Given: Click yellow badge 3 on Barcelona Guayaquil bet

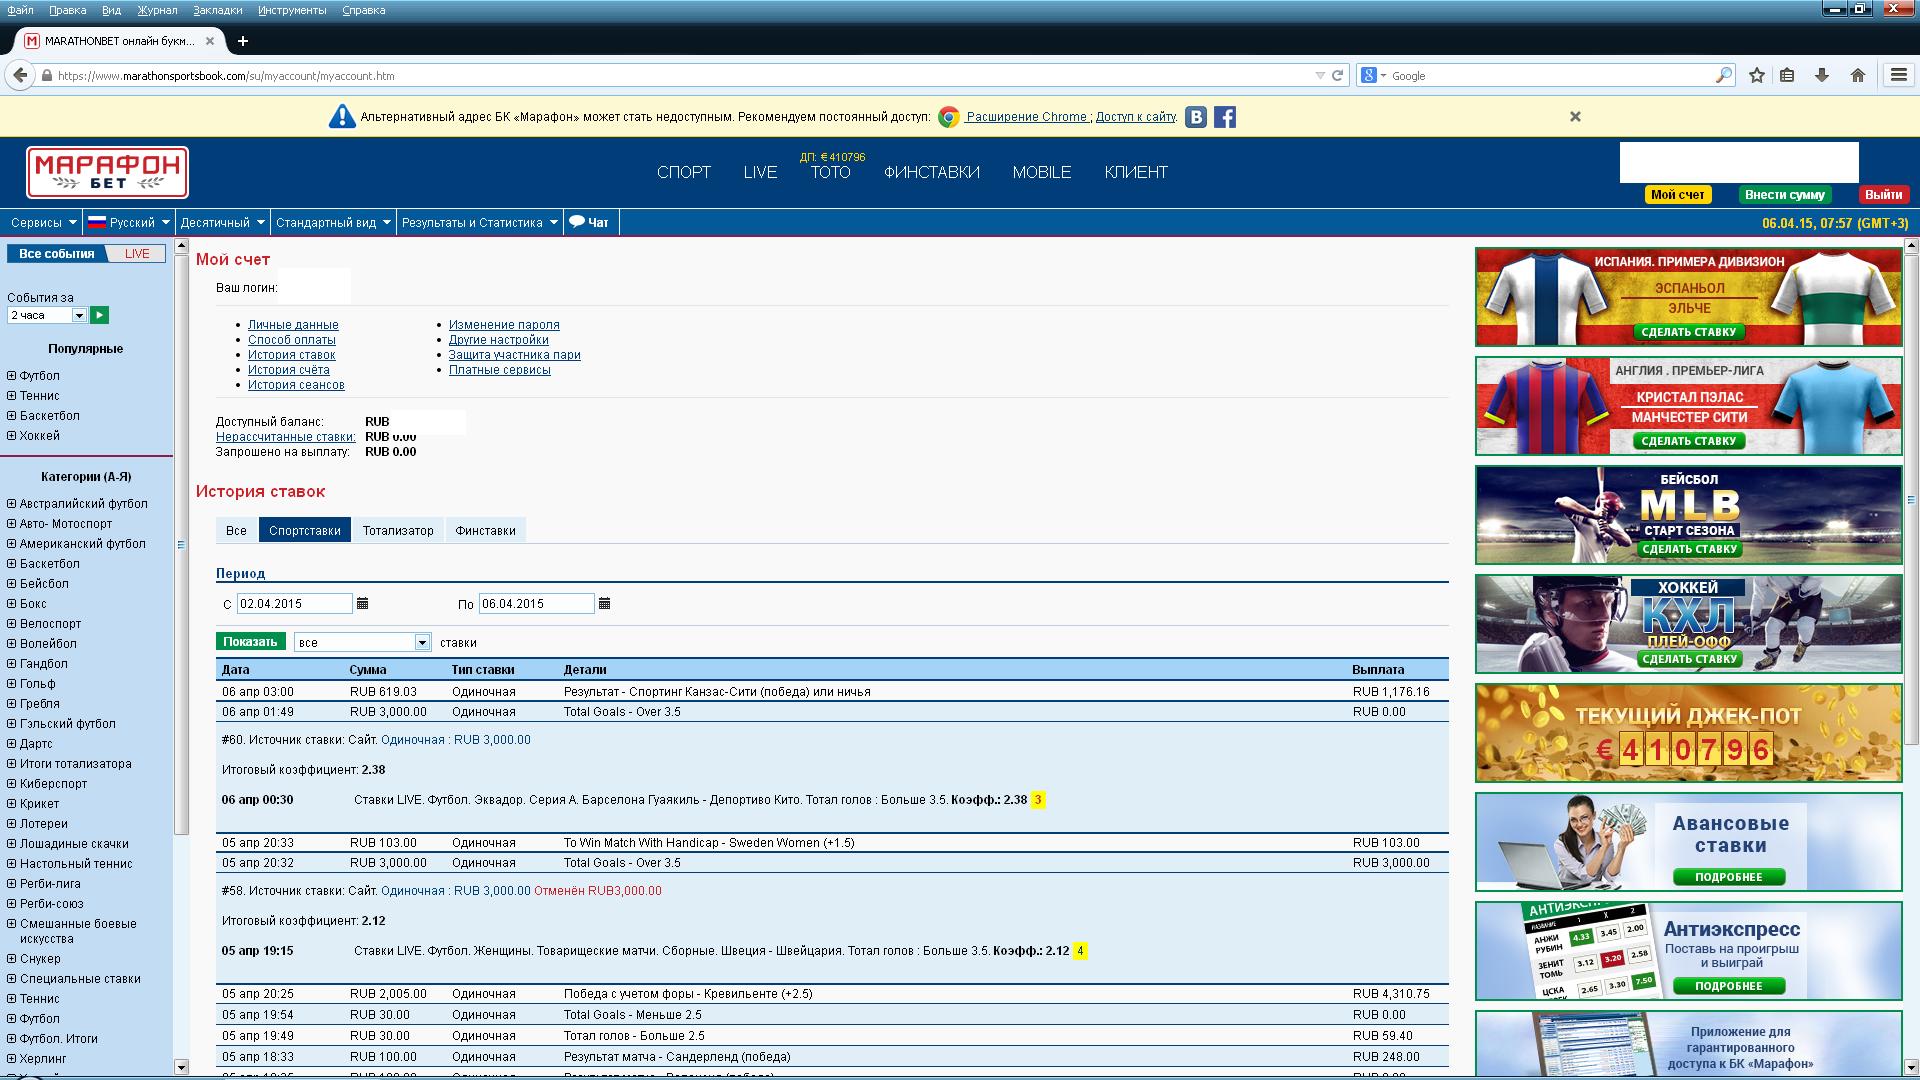Looking at the screenshot, I should 1038,800.
